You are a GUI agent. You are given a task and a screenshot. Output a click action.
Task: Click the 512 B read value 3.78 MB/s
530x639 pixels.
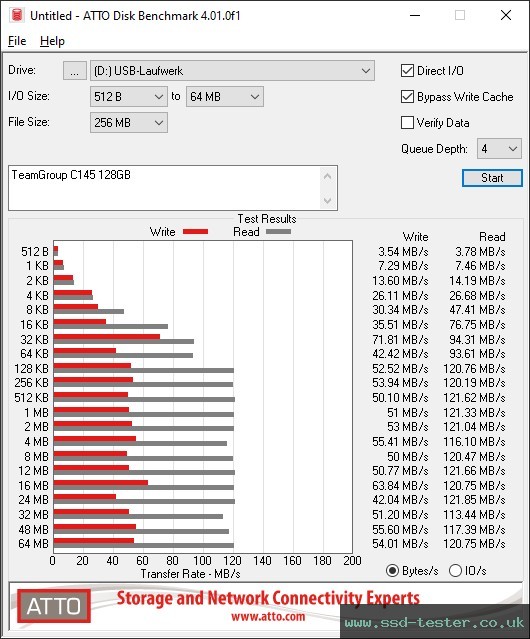[480, 251]
